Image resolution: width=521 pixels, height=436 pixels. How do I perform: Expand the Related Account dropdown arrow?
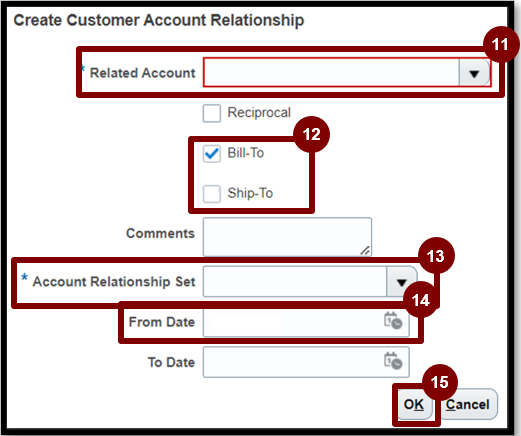[x=474, y=73]
